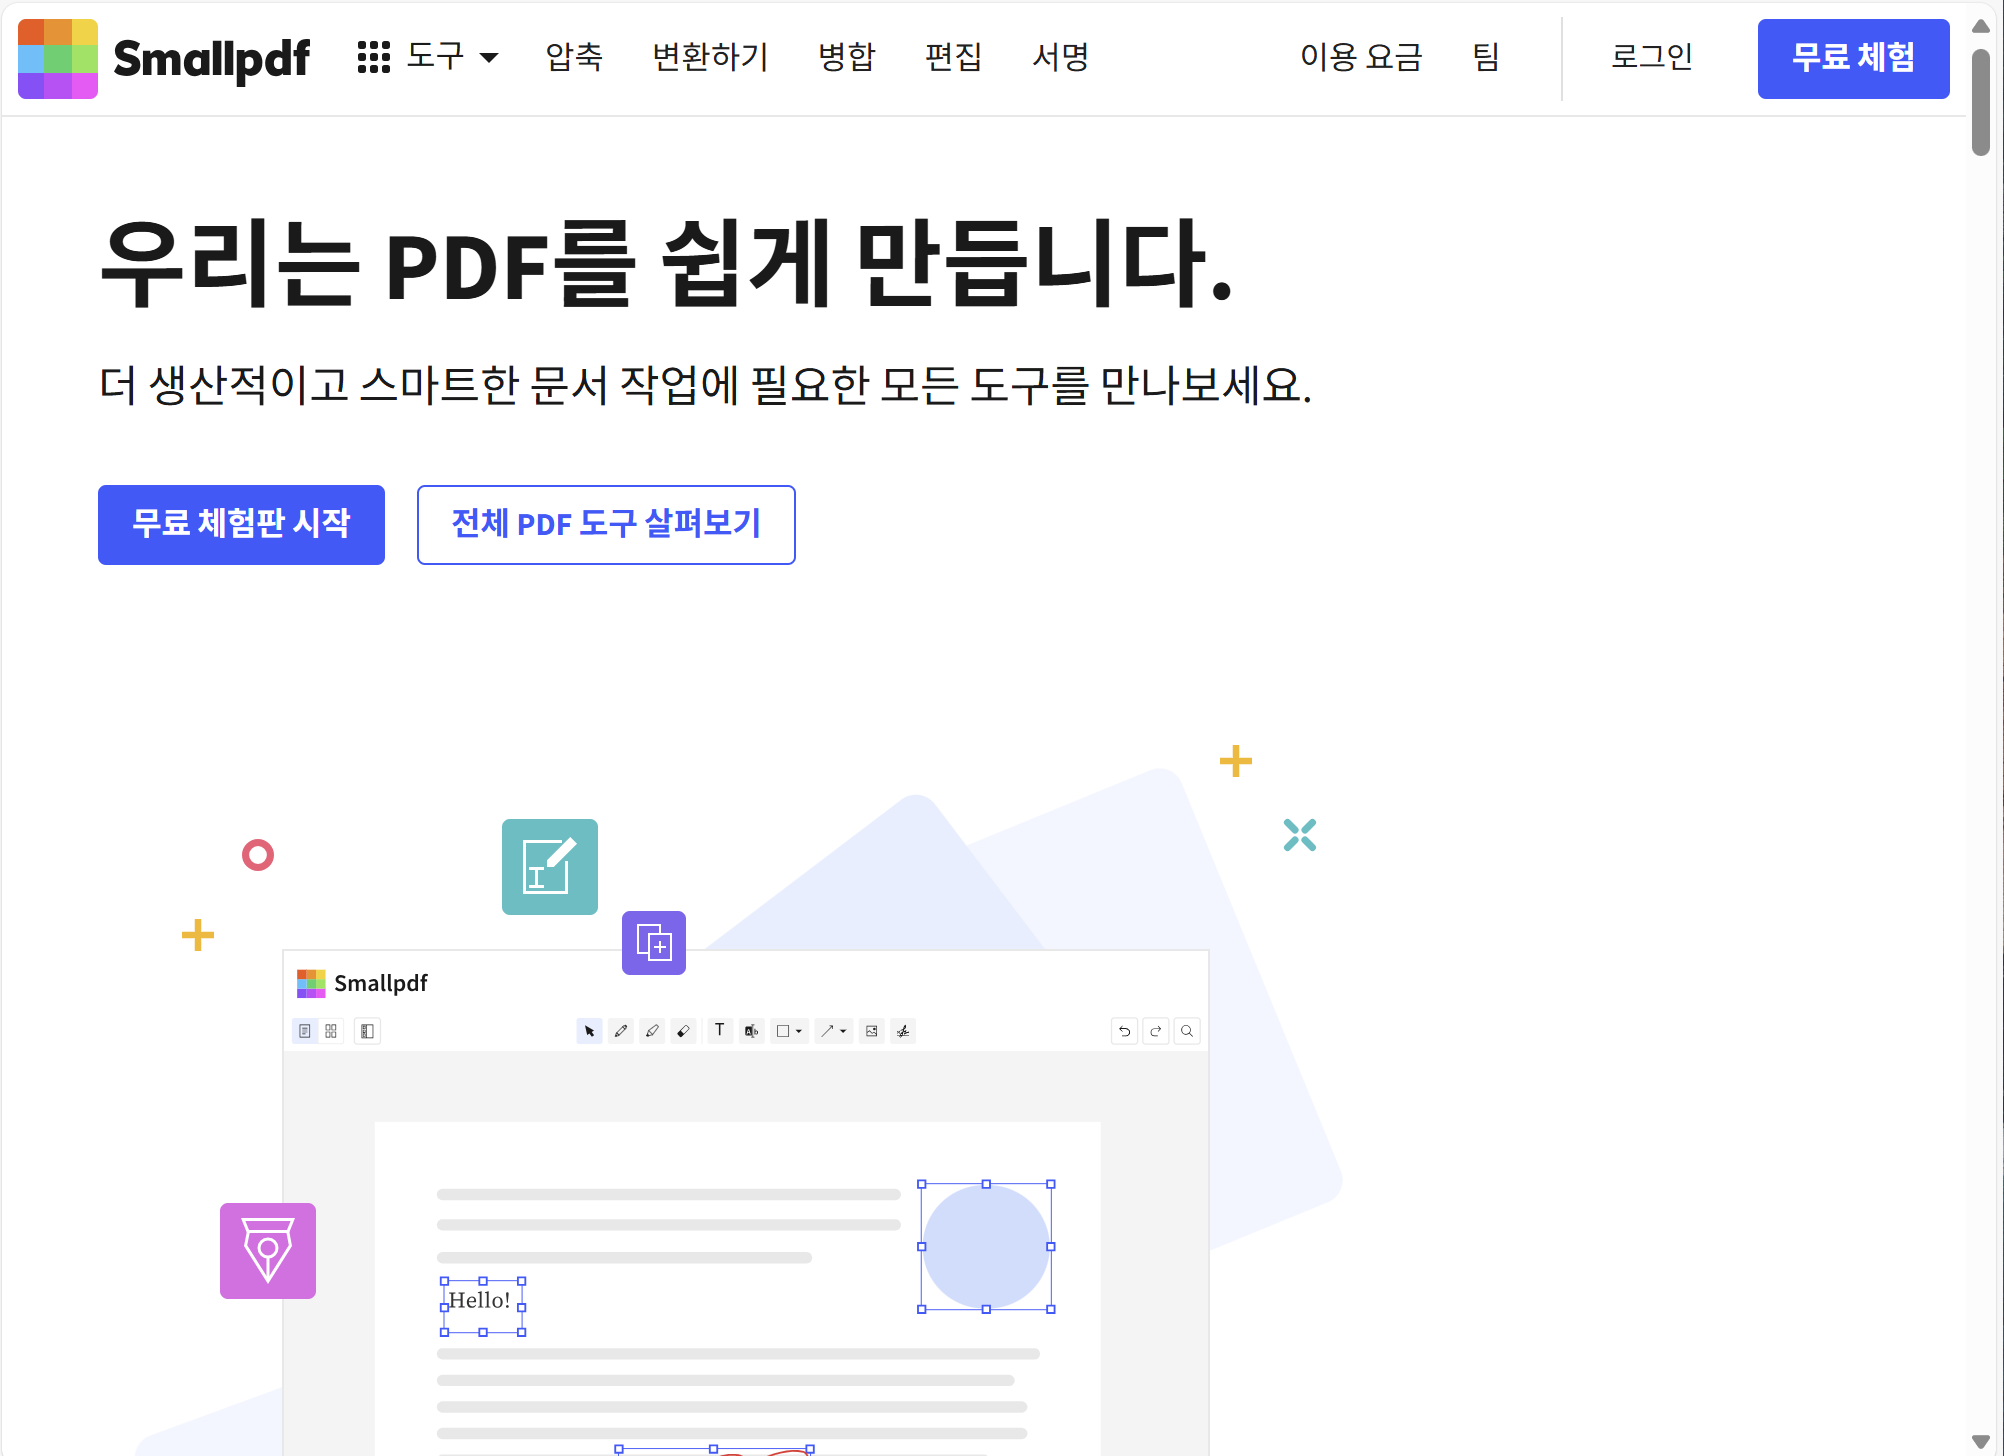Viewport: 2004px width, 1456px height.
Task: Open the 편집 menu item
Action: click(953, 57)
